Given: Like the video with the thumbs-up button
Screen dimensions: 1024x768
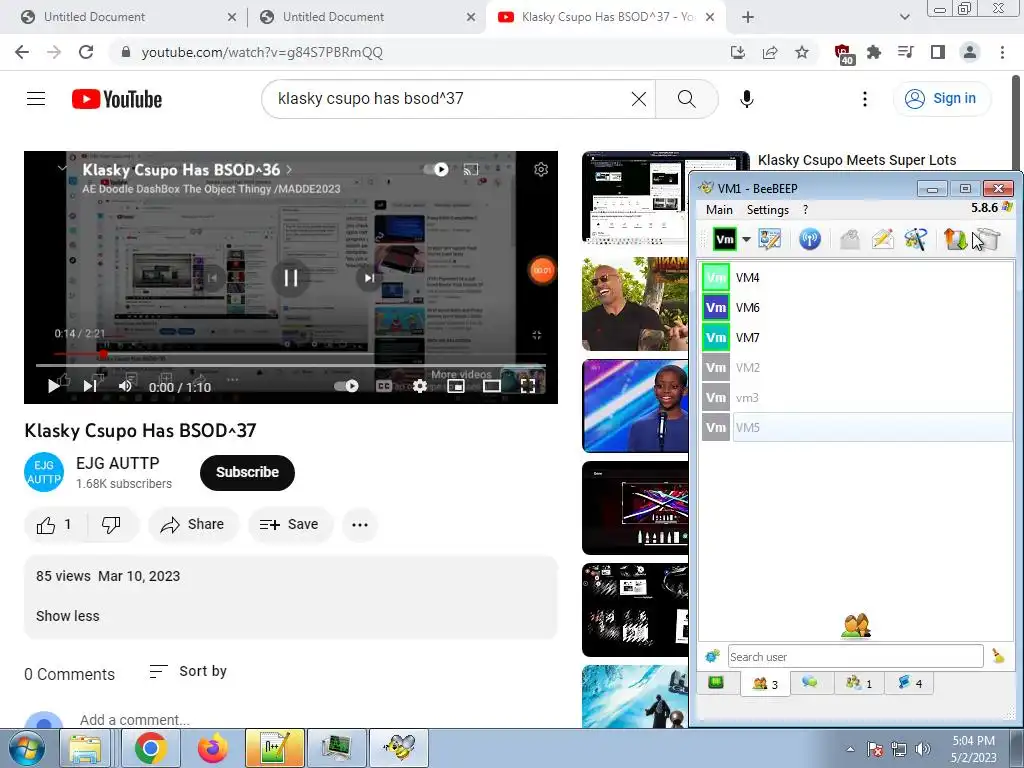Looking at the screenshot, I should [55, 524].
